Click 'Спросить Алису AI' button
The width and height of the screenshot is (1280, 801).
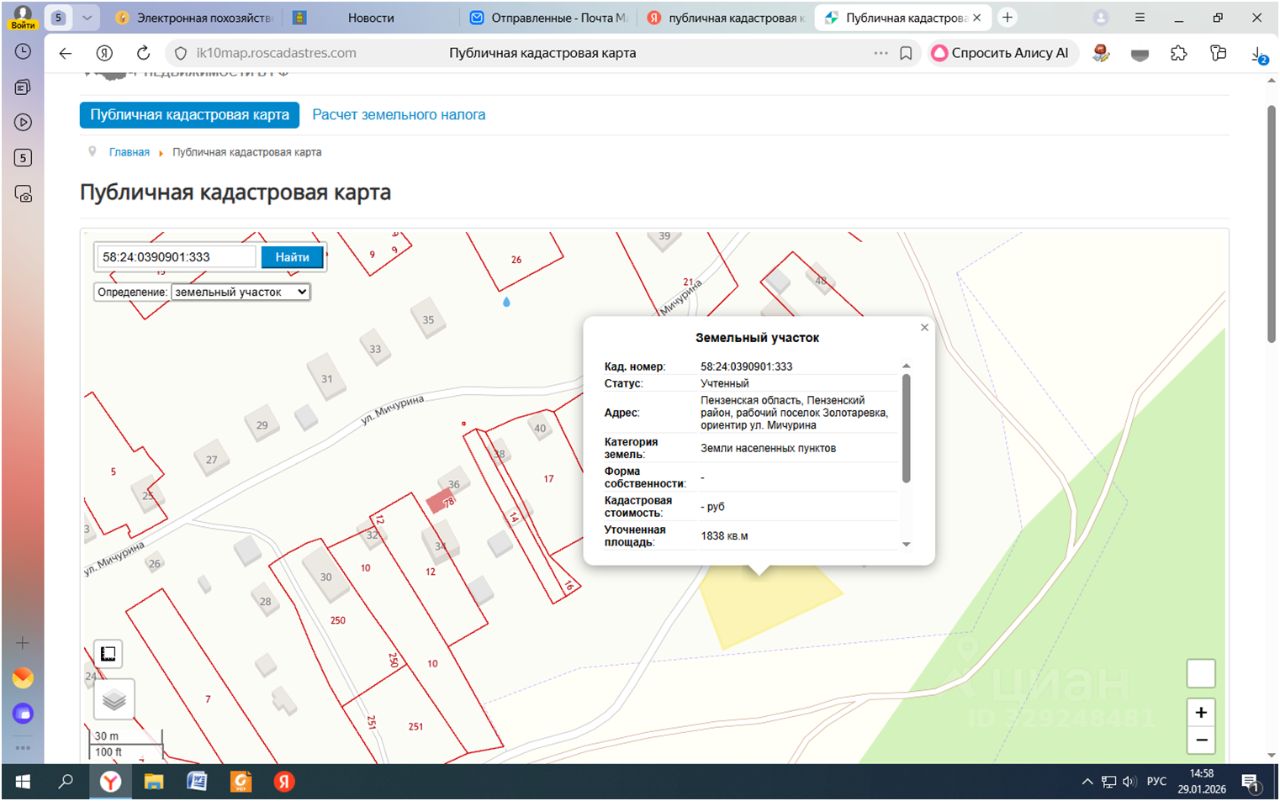click(x=1004, y=53)
